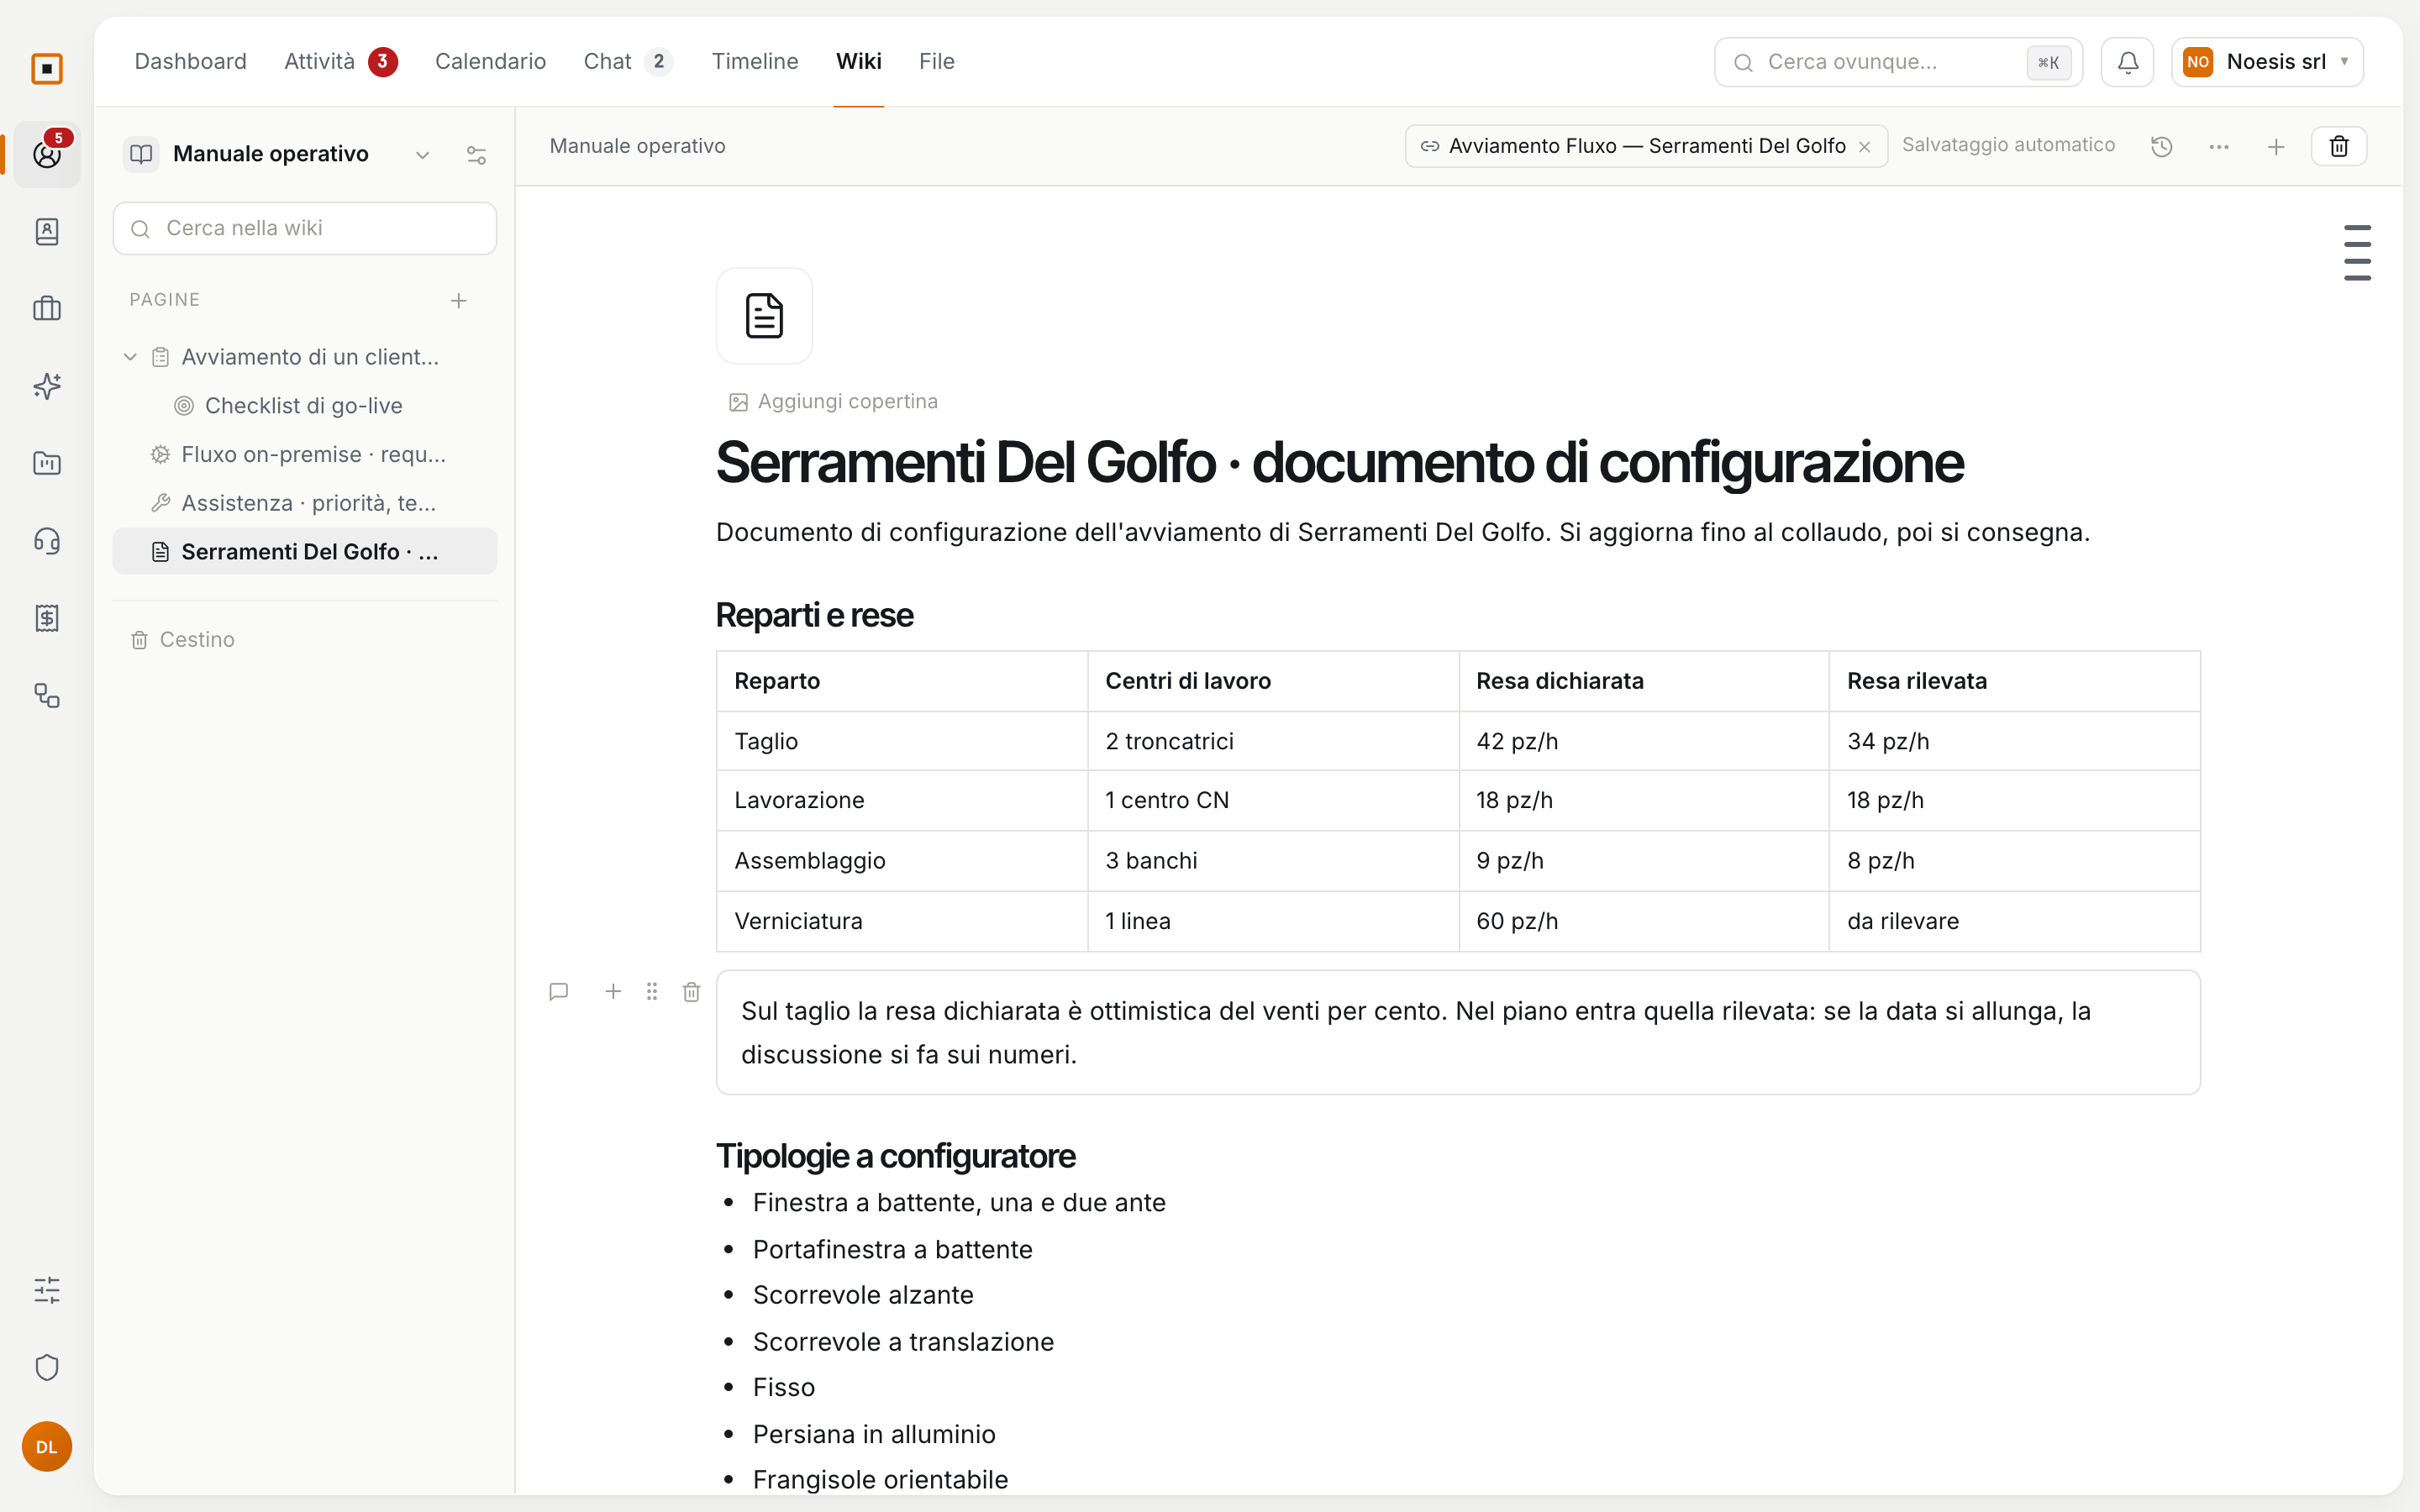
Task: Open the File tab
Action: tap(936, 62)
